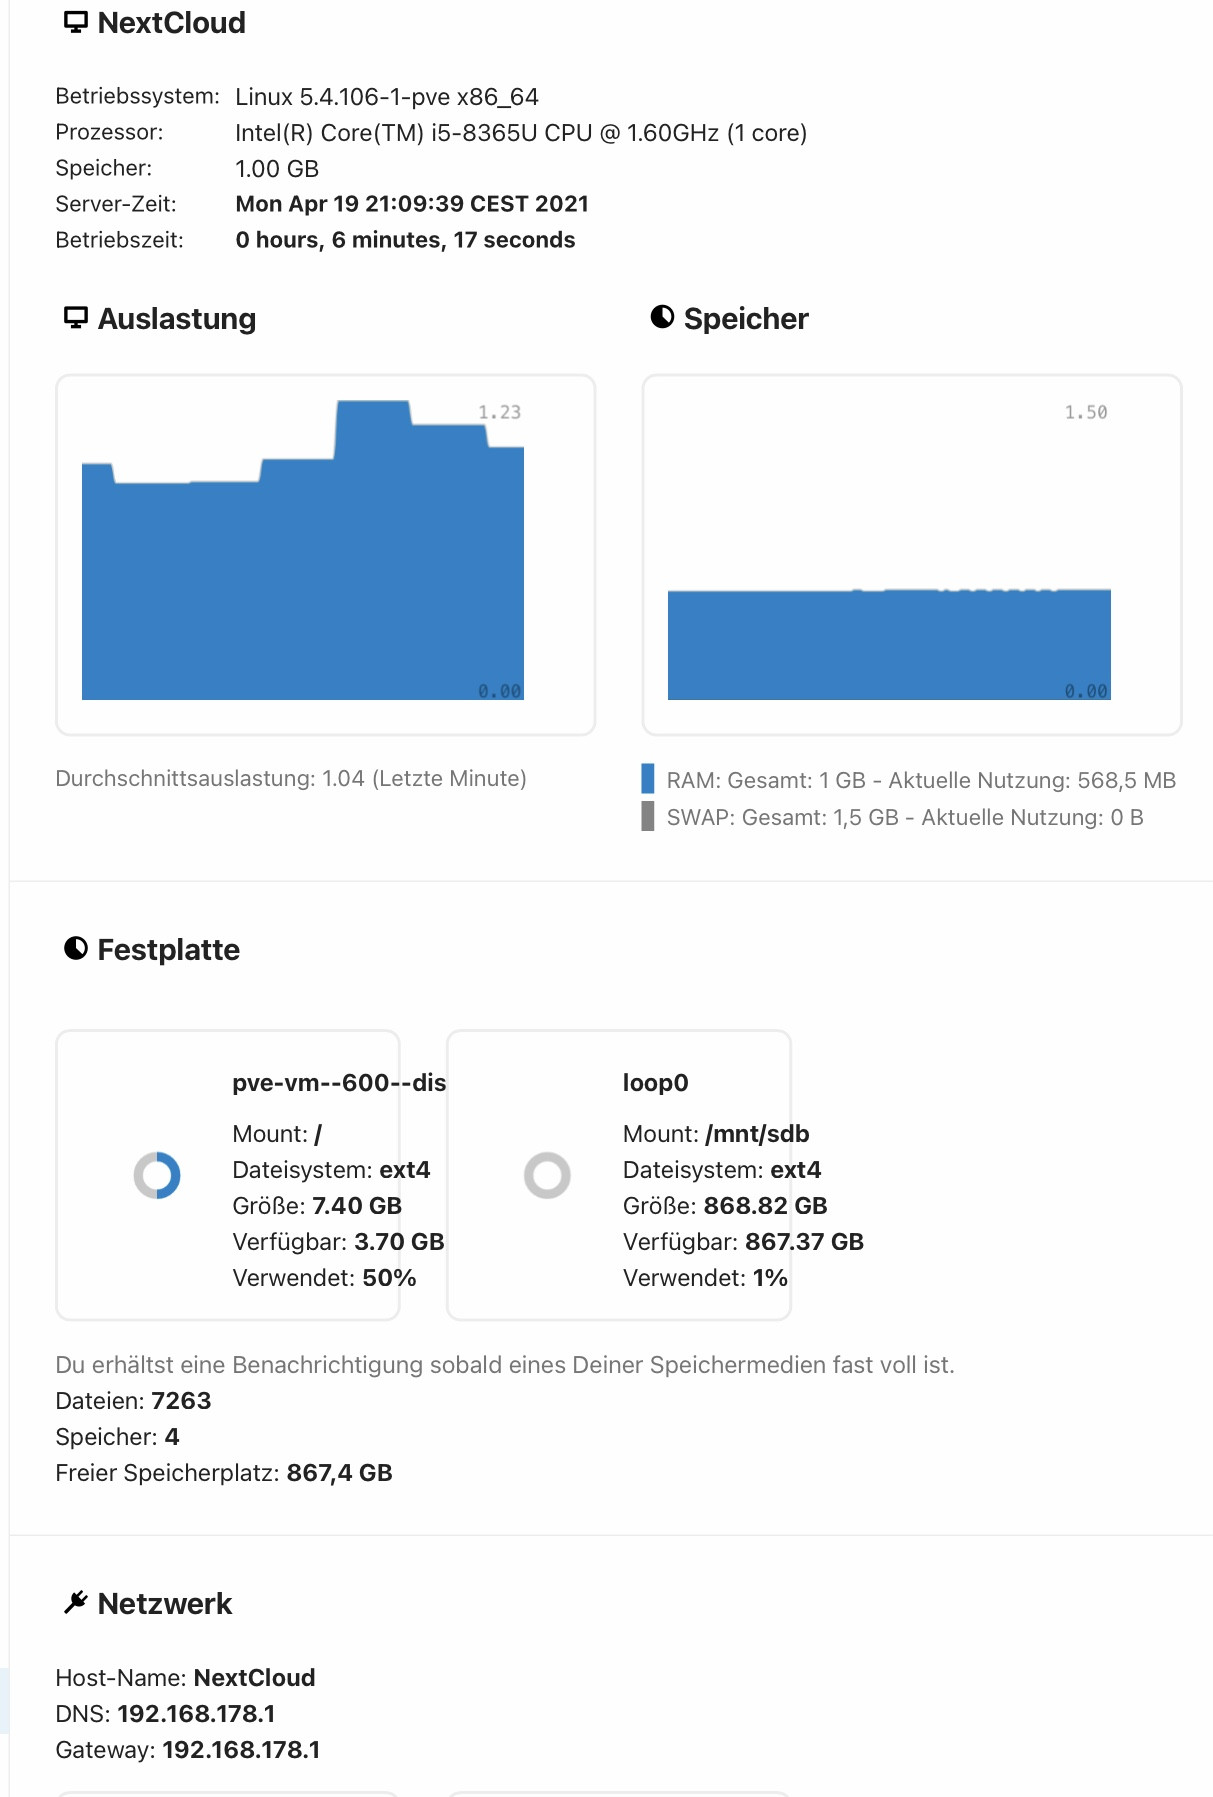The height and width of the screenshot is (1797, 1213).
Task: Click the Server-Zeit timestamp value
Action: click(412, 204)
